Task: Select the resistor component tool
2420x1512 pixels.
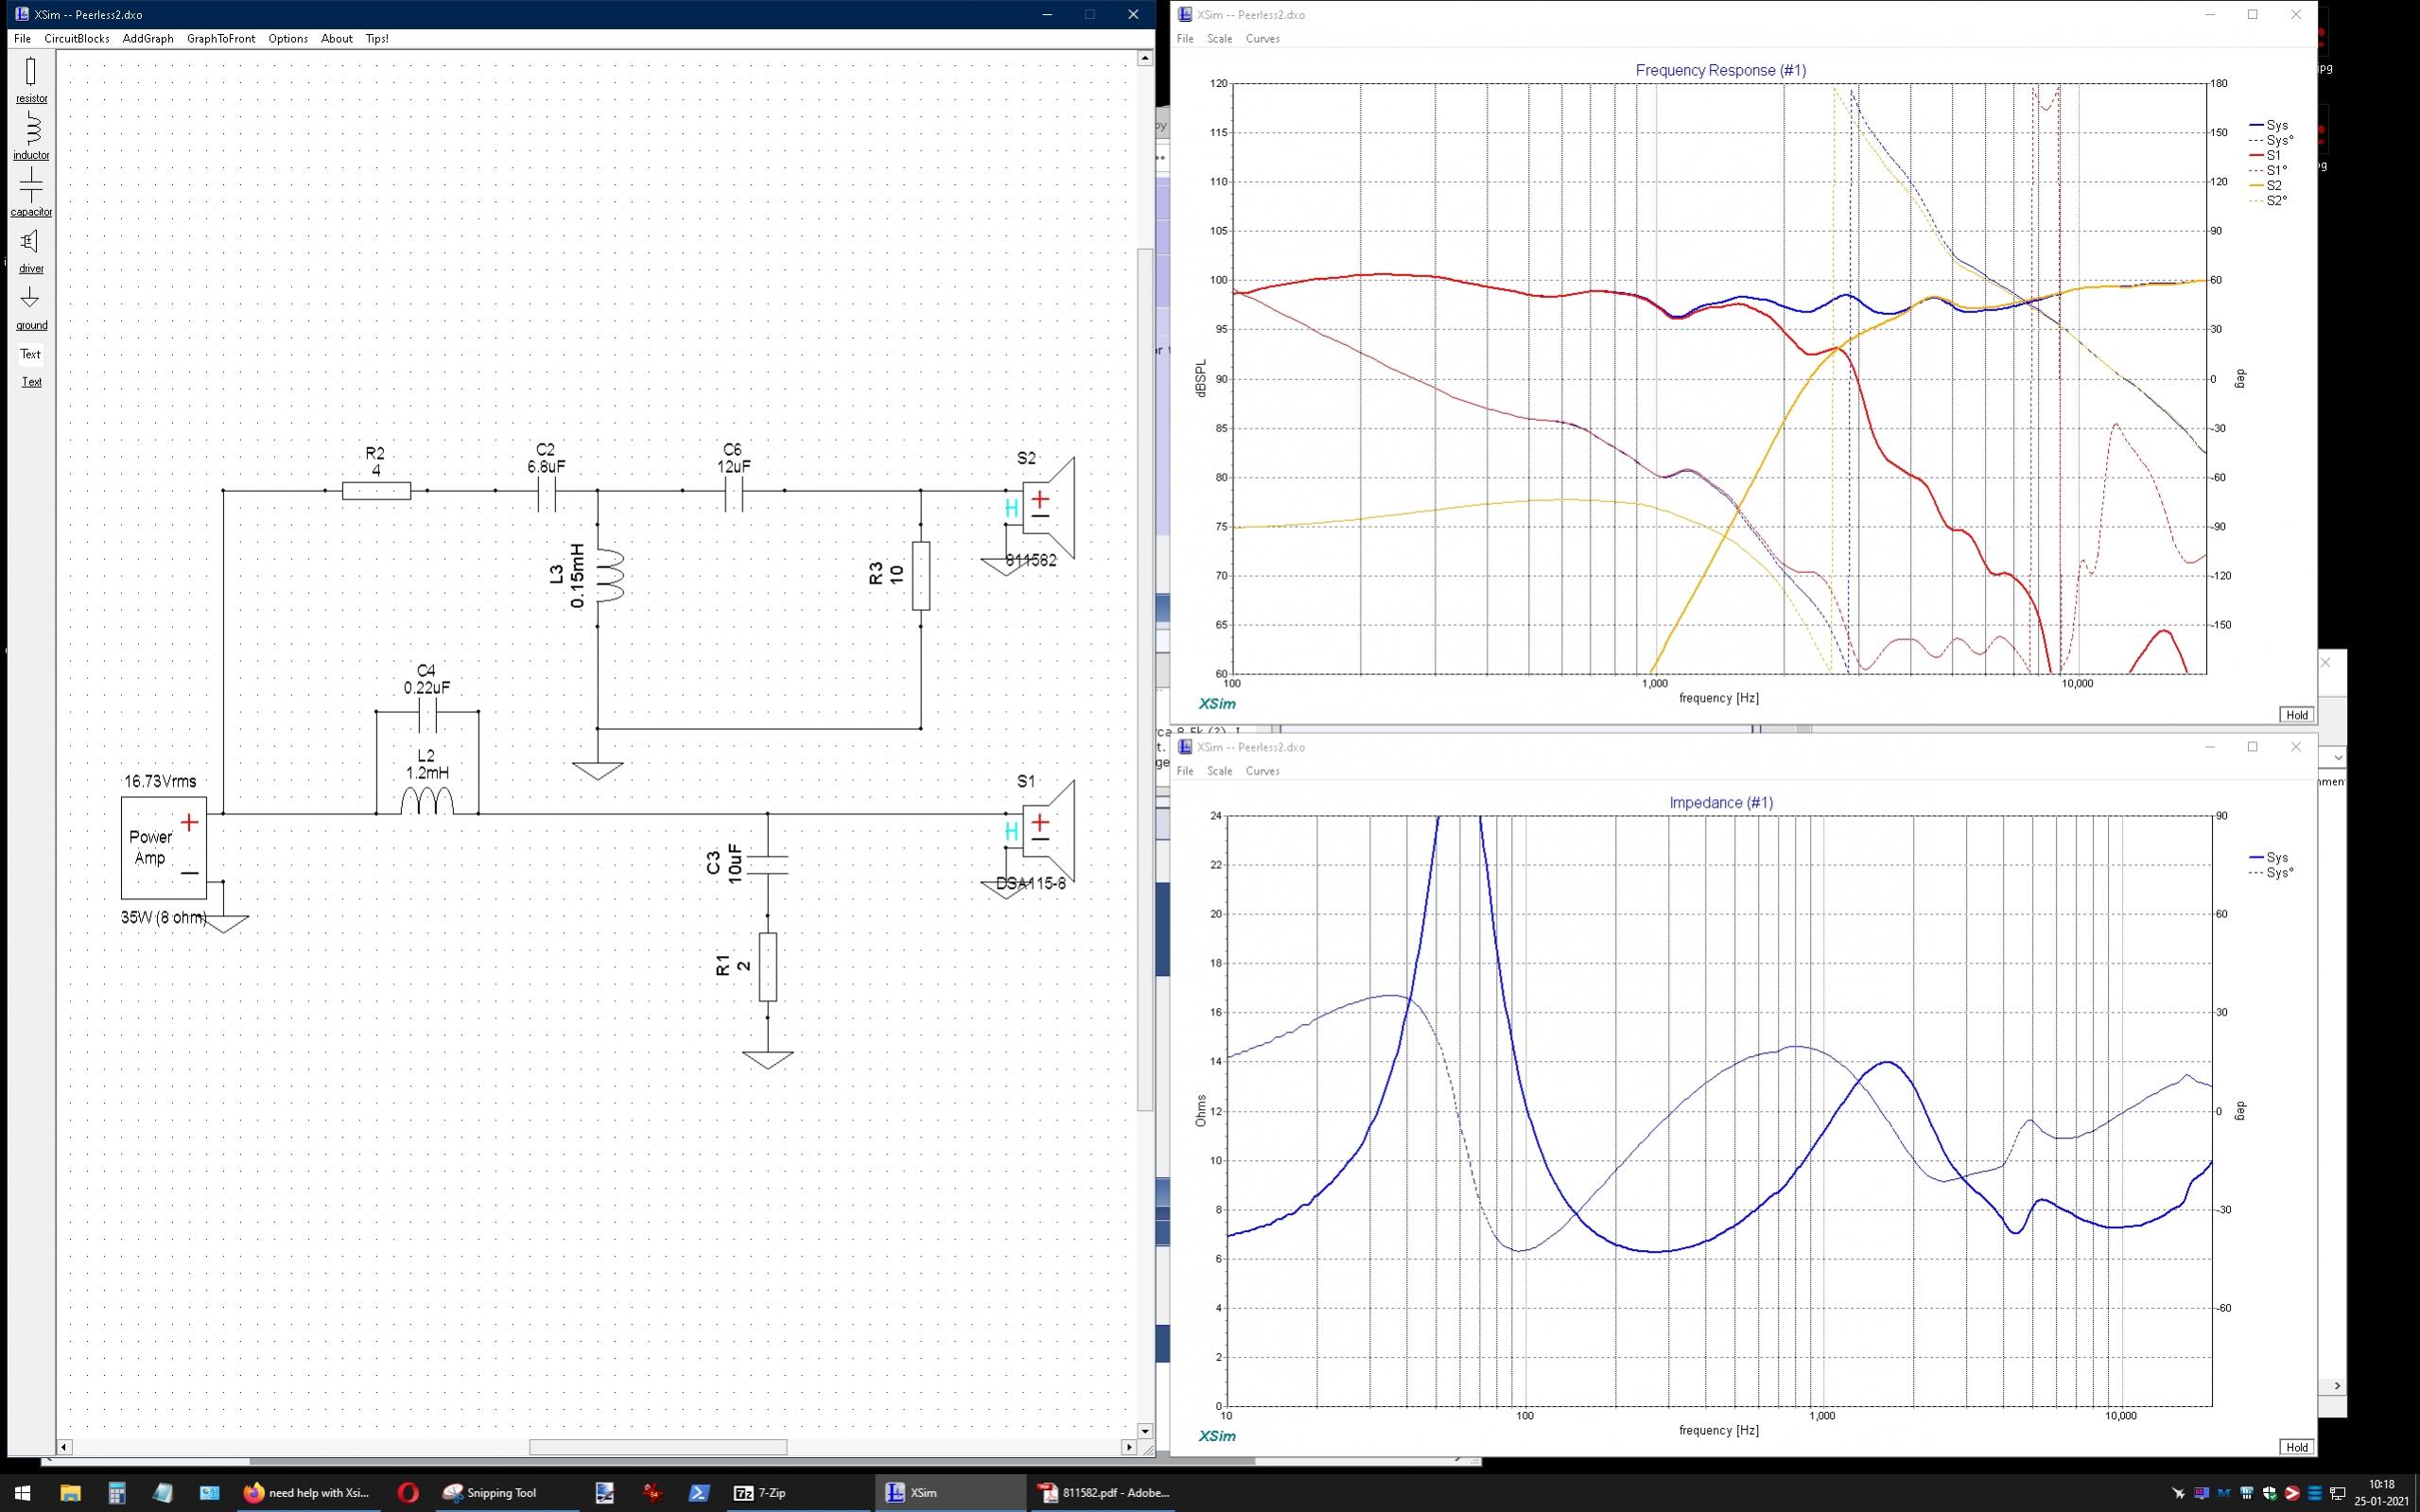Action: 31,80
